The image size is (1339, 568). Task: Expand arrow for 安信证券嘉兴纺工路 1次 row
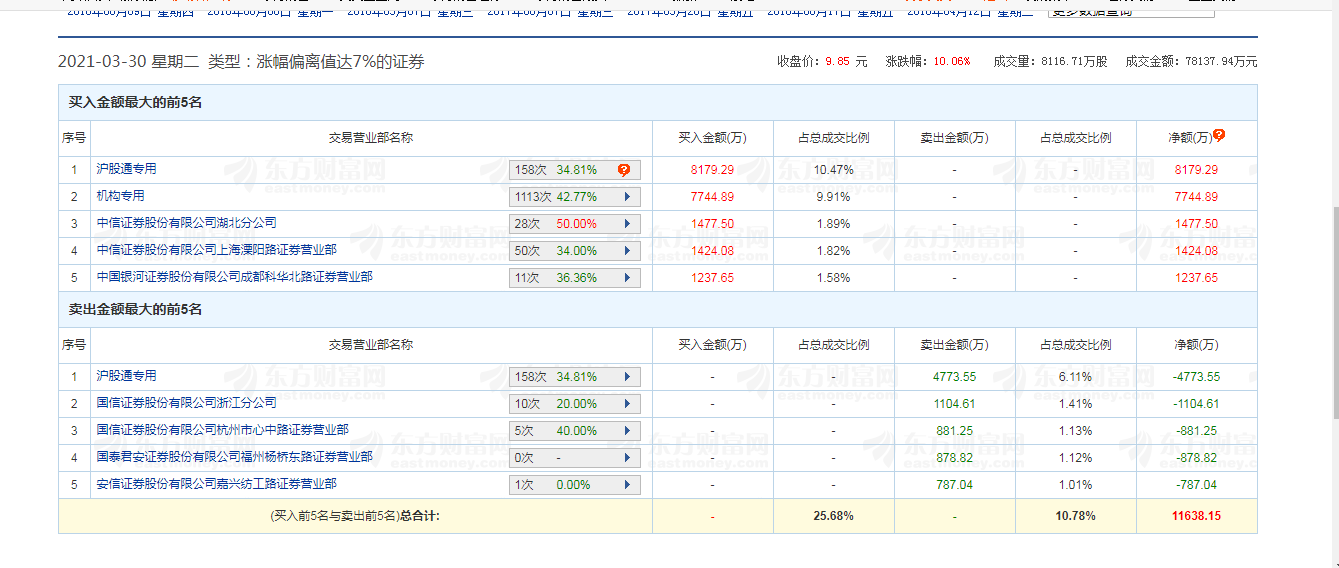point(627,485)
